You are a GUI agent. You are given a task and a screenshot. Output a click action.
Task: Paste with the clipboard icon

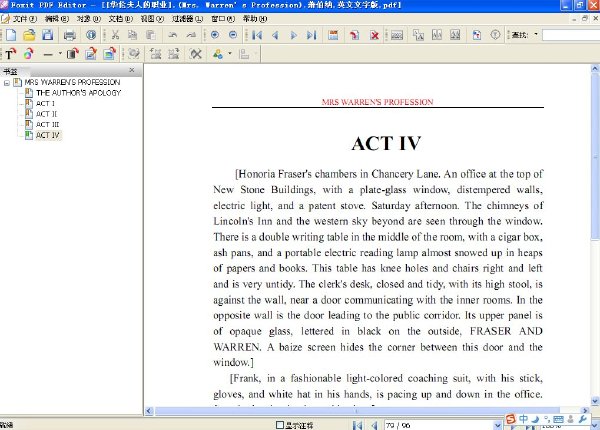(151, 35)
